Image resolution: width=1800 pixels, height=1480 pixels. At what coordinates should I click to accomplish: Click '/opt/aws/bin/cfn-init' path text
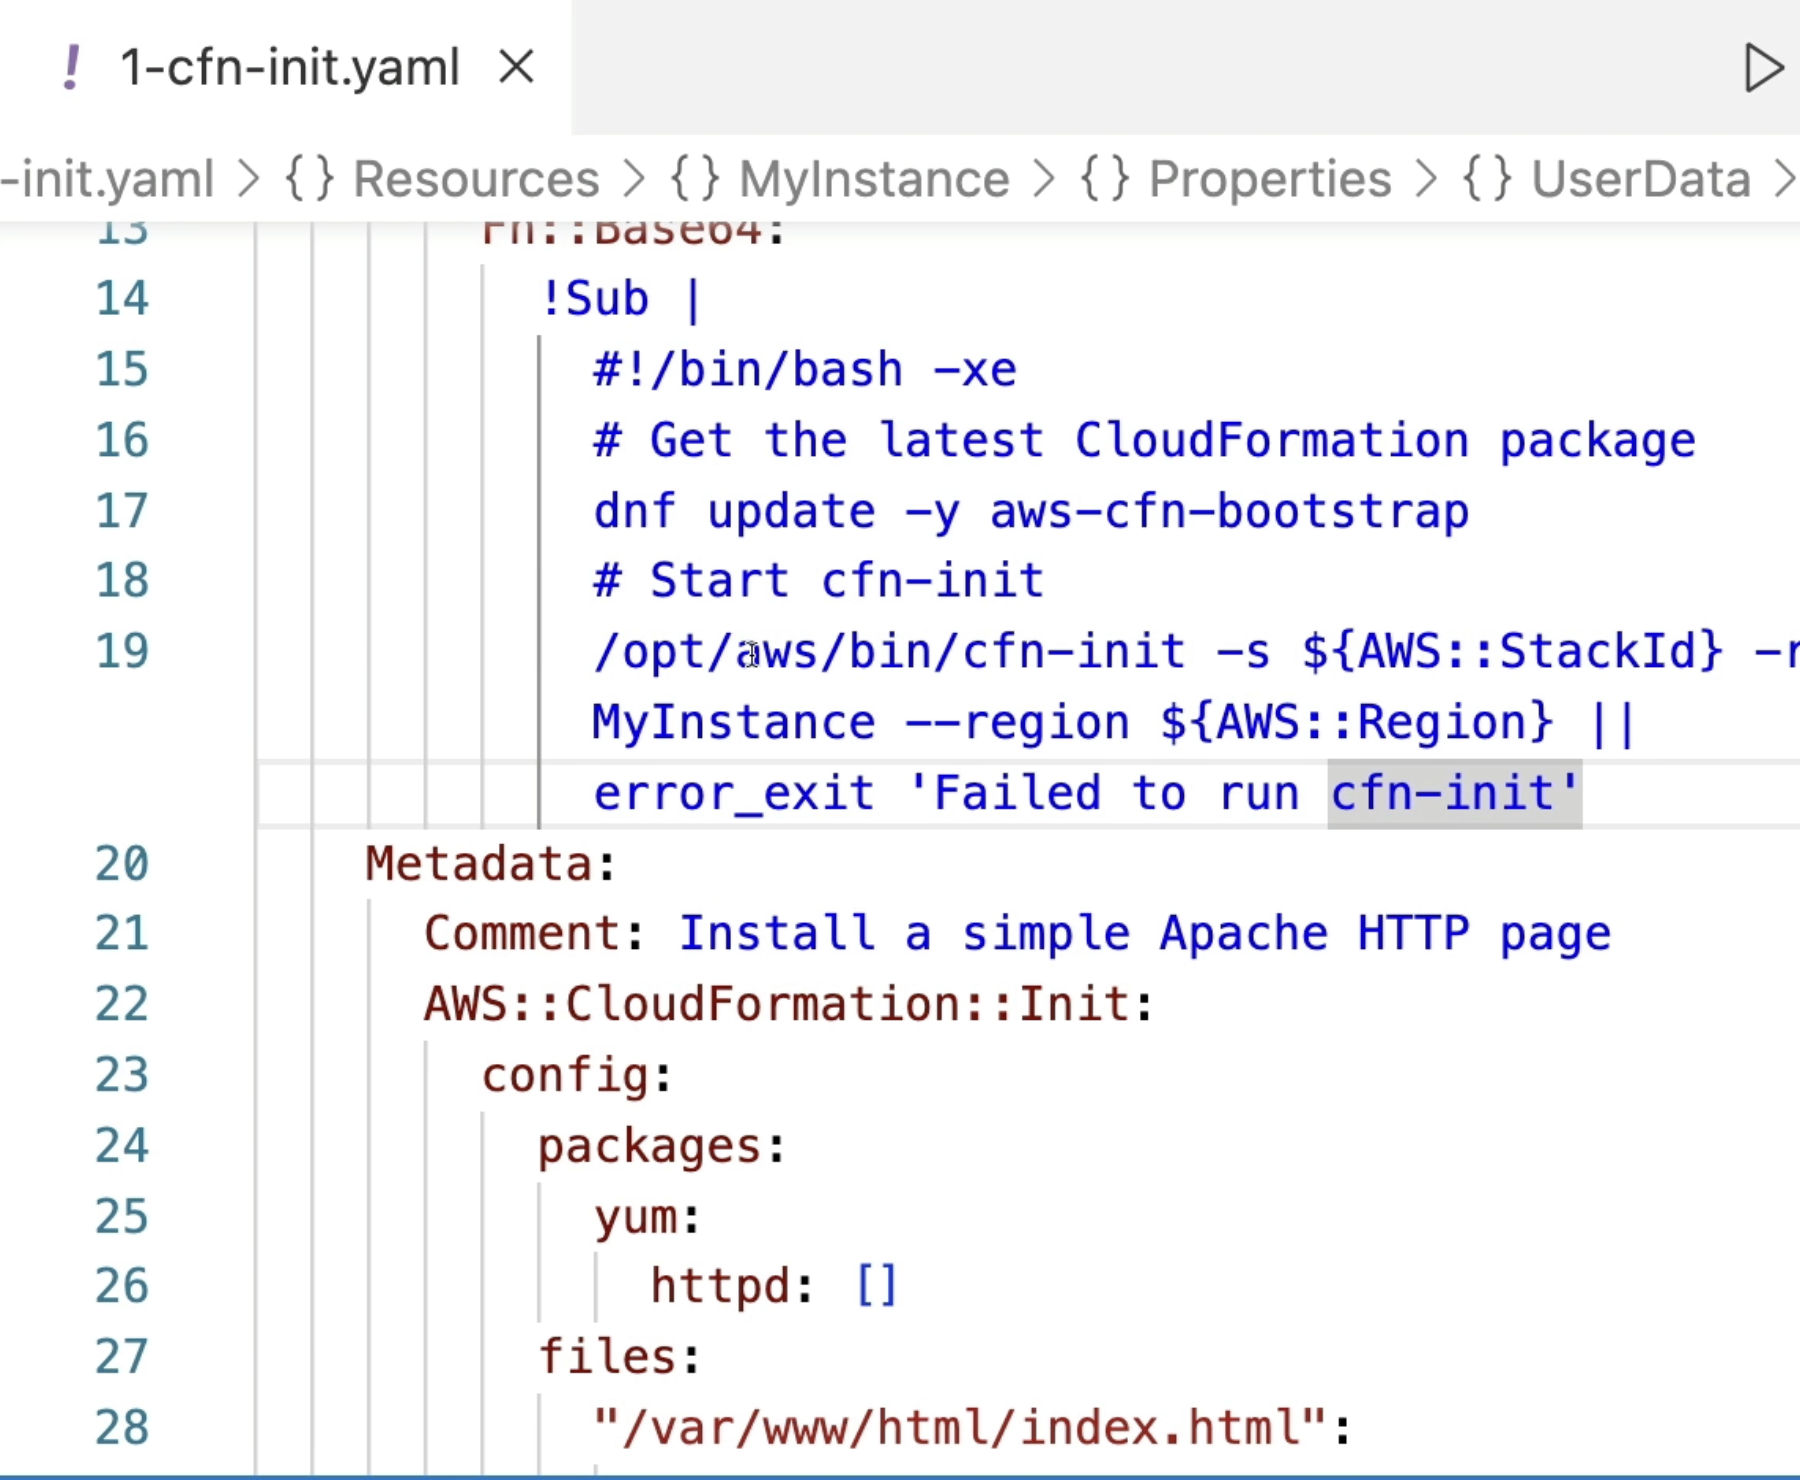coord(889,652)
